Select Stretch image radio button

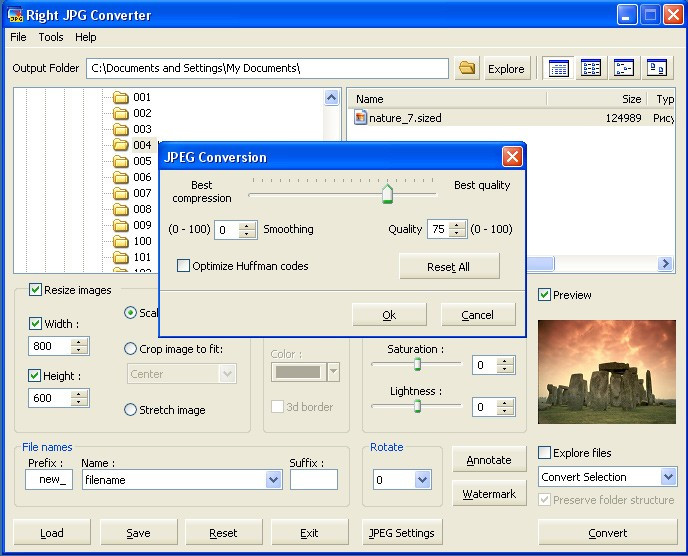tap(130, 410)
